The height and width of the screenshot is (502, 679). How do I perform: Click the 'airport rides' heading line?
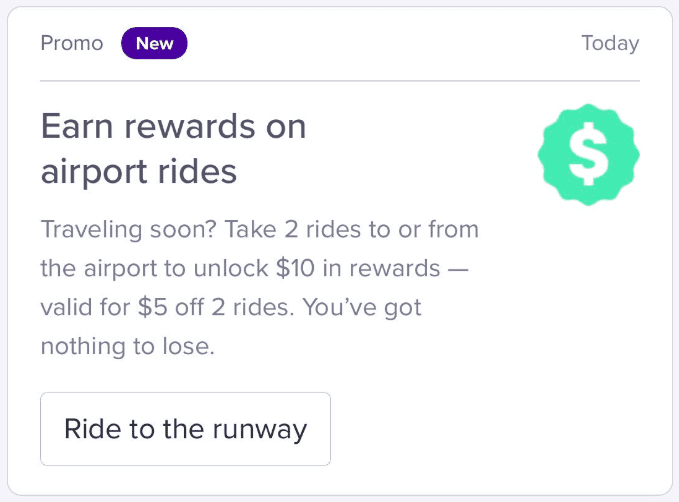point(139,172)
